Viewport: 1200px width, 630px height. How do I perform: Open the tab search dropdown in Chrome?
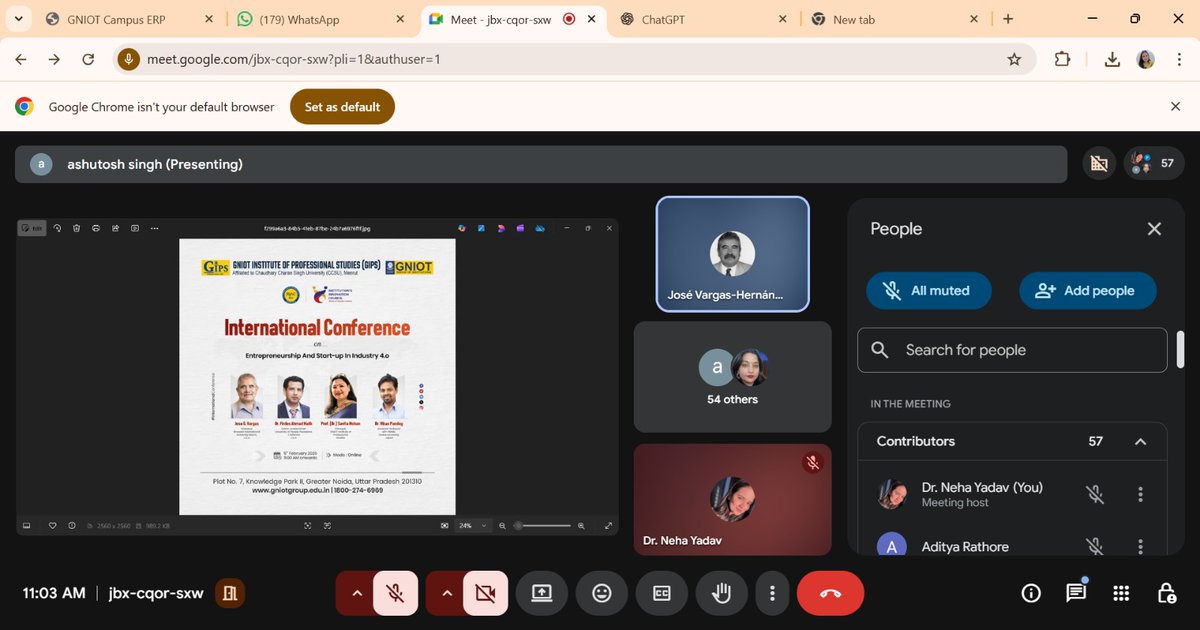point(18,19)
